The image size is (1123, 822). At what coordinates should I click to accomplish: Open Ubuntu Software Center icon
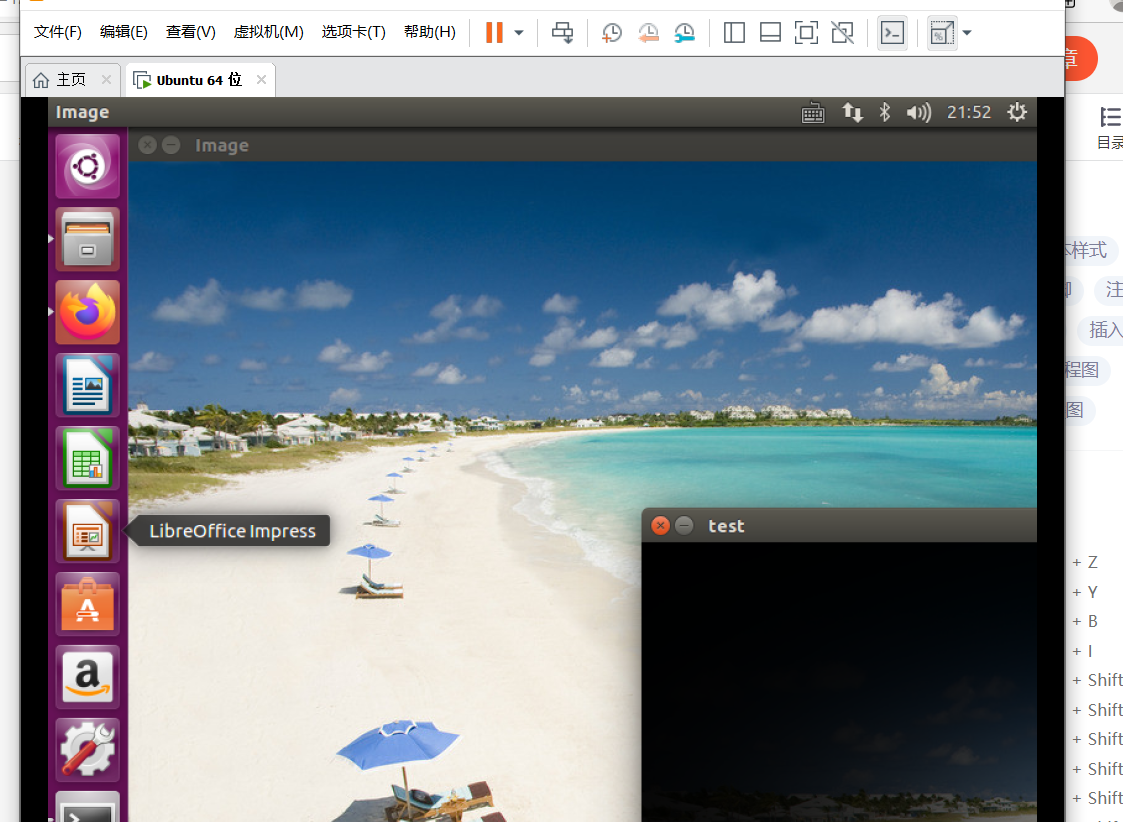[x=87, y=604]
